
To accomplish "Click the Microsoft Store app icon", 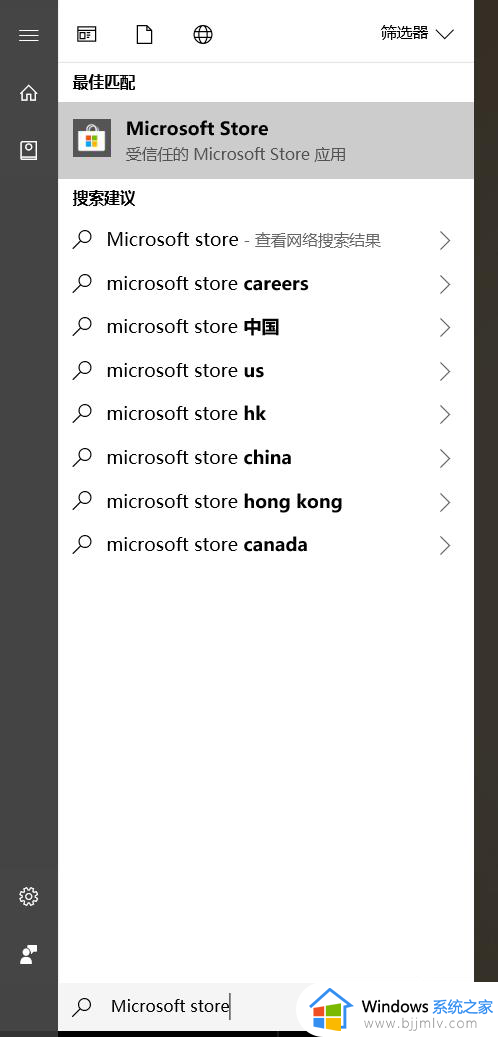I will (x=92, y=138).
